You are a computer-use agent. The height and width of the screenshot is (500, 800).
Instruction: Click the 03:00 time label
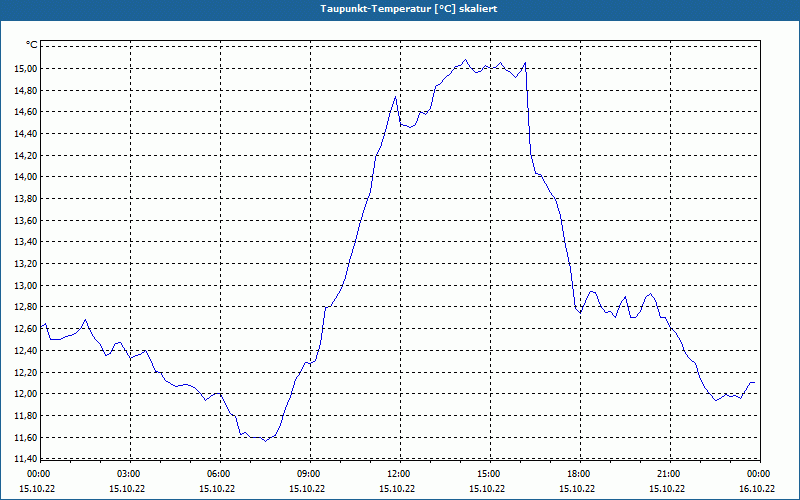[130, 474]
